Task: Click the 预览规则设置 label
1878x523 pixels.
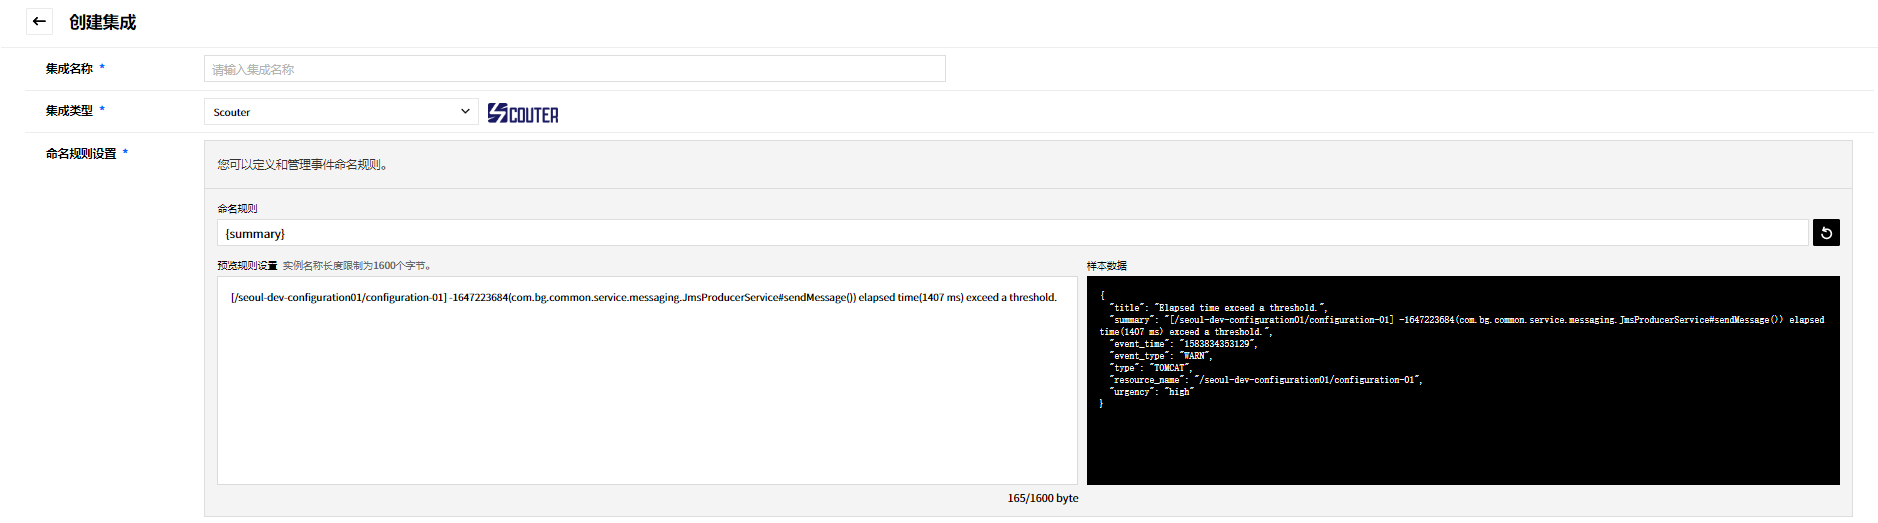Action: click(x=247, y=266)
